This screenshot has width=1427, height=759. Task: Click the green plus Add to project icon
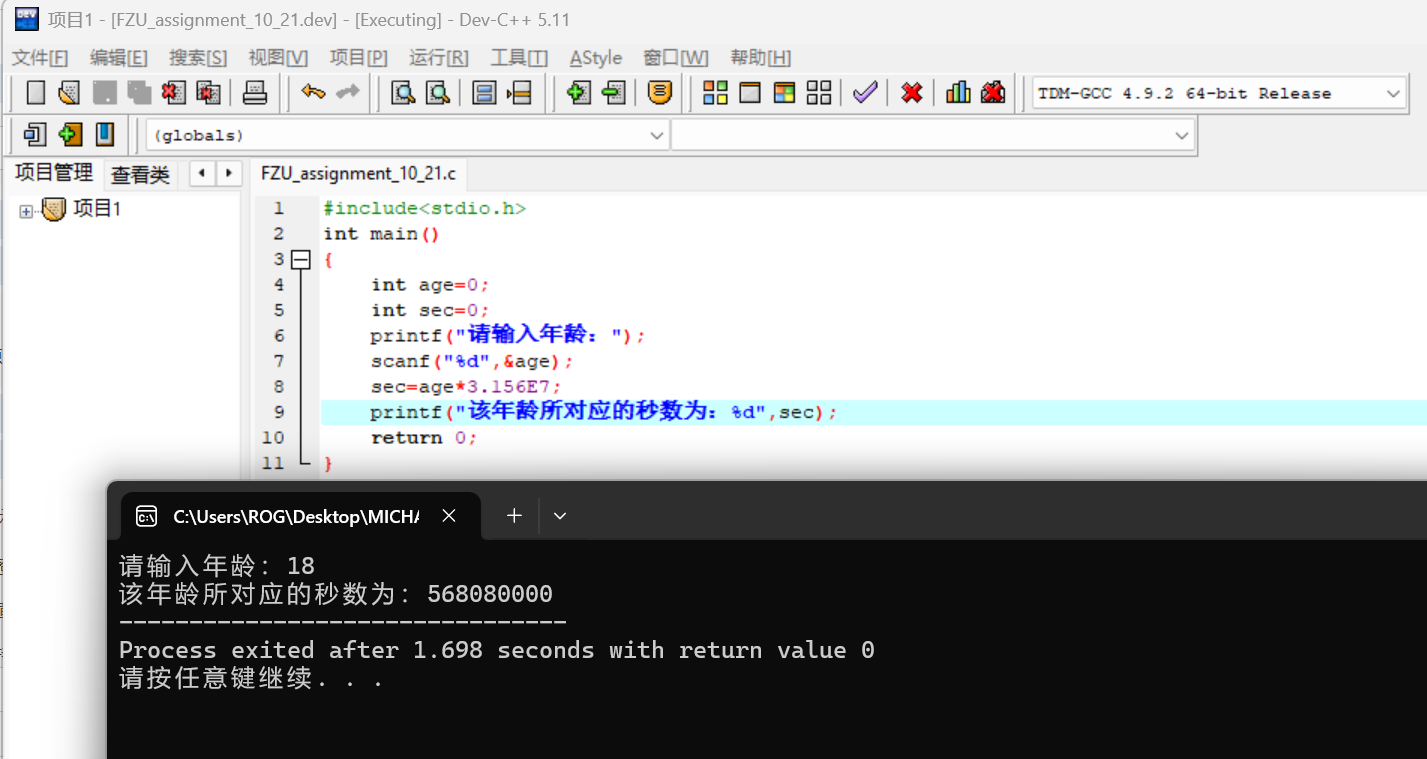tap(578, 93)
